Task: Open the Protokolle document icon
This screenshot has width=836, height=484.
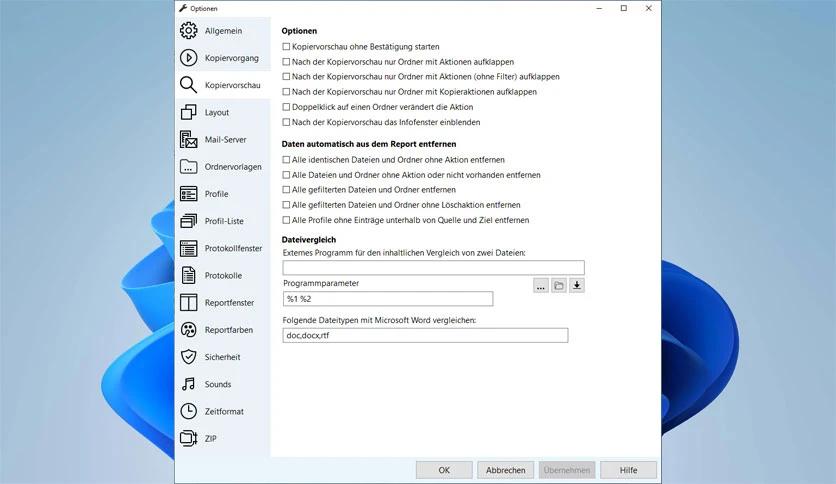Action: 188,276
